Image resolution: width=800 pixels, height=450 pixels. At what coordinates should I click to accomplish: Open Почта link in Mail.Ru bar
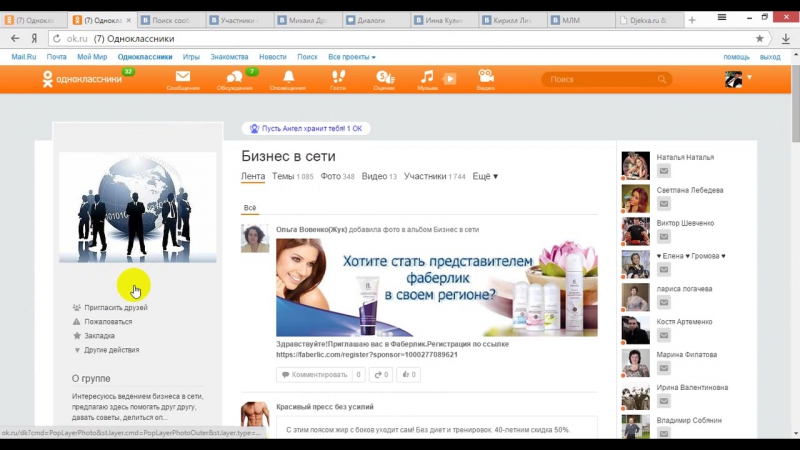pos(57,57)
